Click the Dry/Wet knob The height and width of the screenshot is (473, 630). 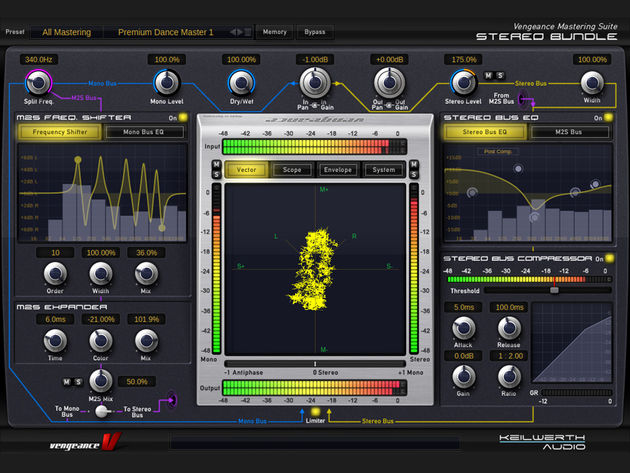tap(241, 83)
